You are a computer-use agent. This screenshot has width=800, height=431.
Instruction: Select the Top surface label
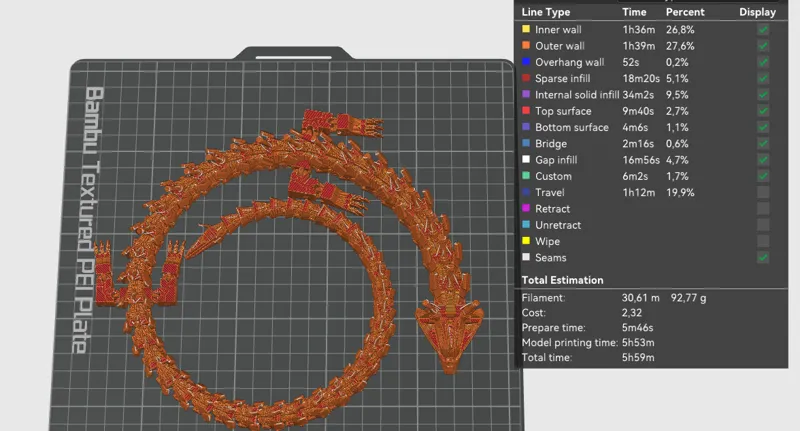563,111
